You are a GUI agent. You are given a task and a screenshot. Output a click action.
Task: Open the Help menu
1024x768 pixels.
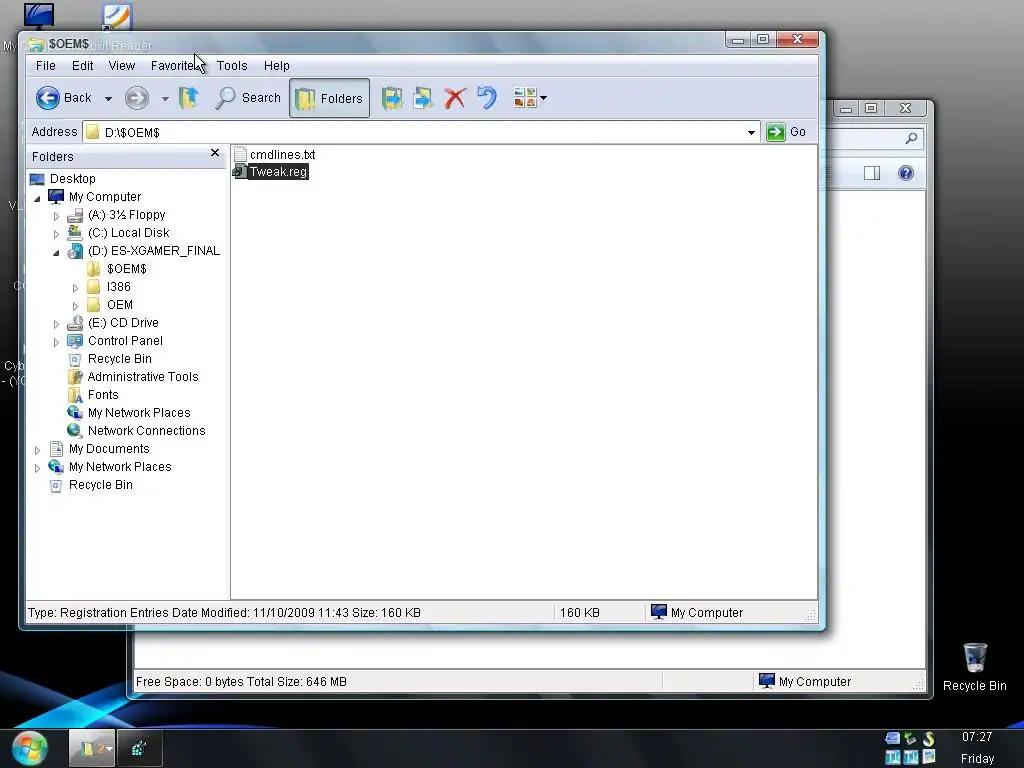[276, 66]
